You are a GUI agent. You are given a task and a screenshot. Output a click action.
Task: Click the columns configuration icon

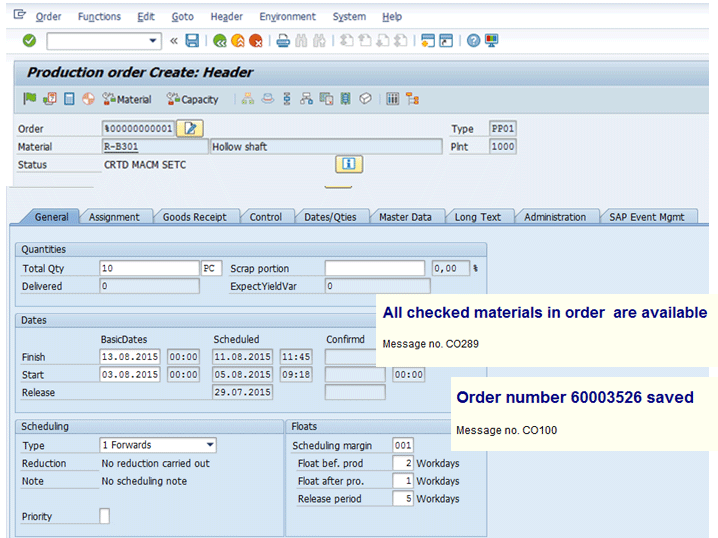tap(392, 98)
